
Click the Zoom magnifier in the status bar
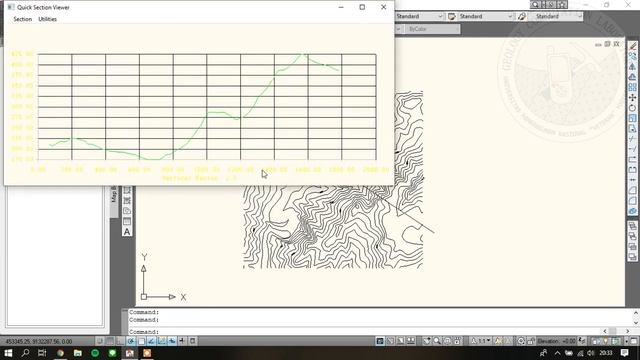(x=437, y=341)
